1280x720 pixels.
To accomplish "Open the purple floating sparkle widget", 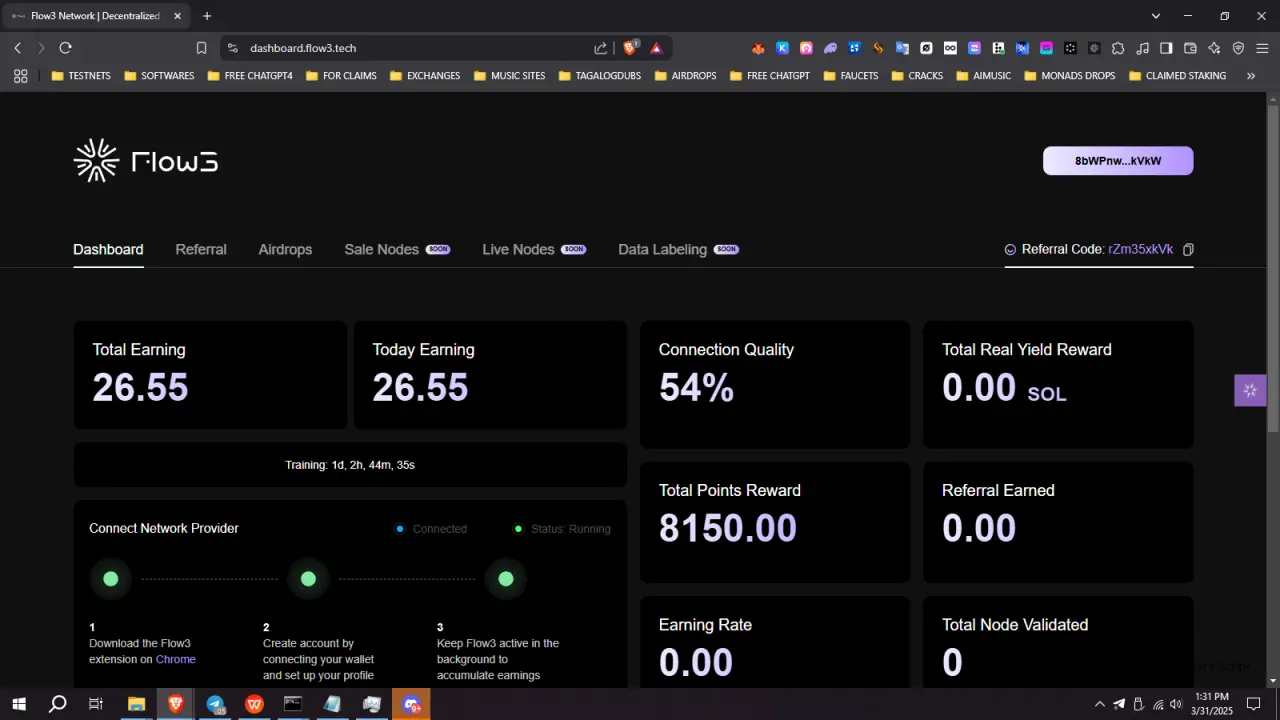I will [1250, 390].
